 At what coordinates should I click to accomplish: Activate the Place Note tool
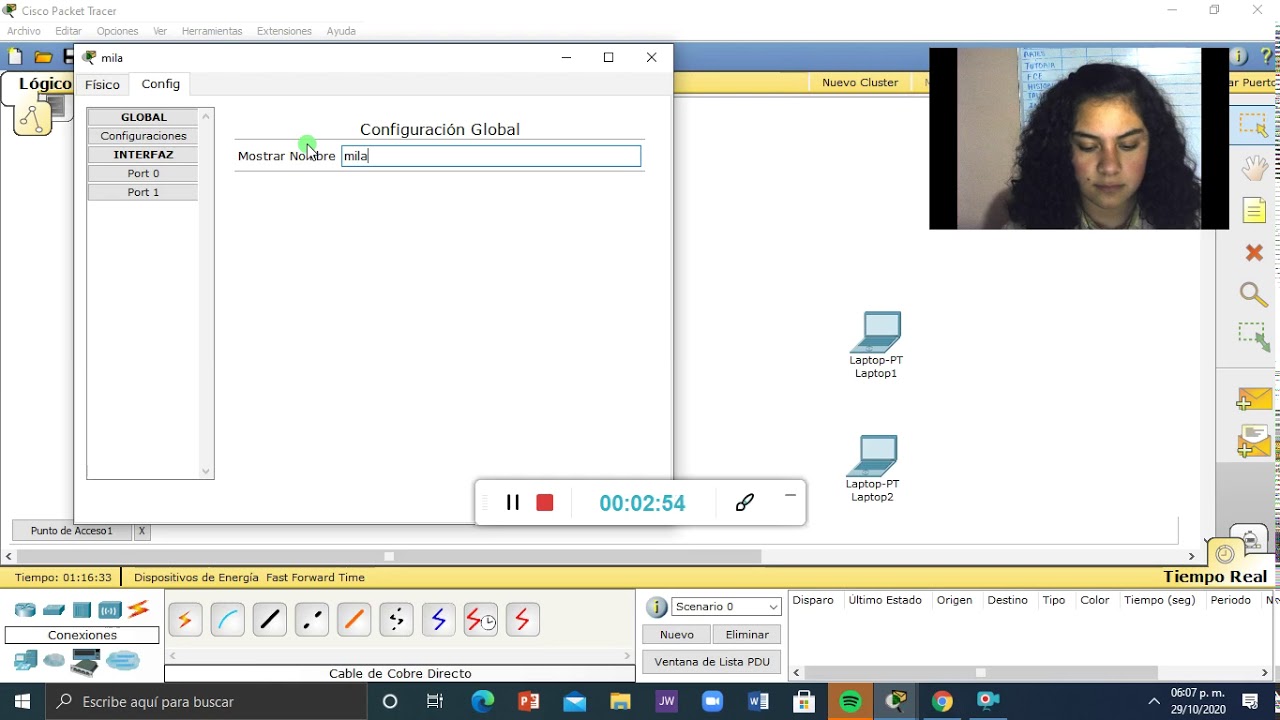1254,210
